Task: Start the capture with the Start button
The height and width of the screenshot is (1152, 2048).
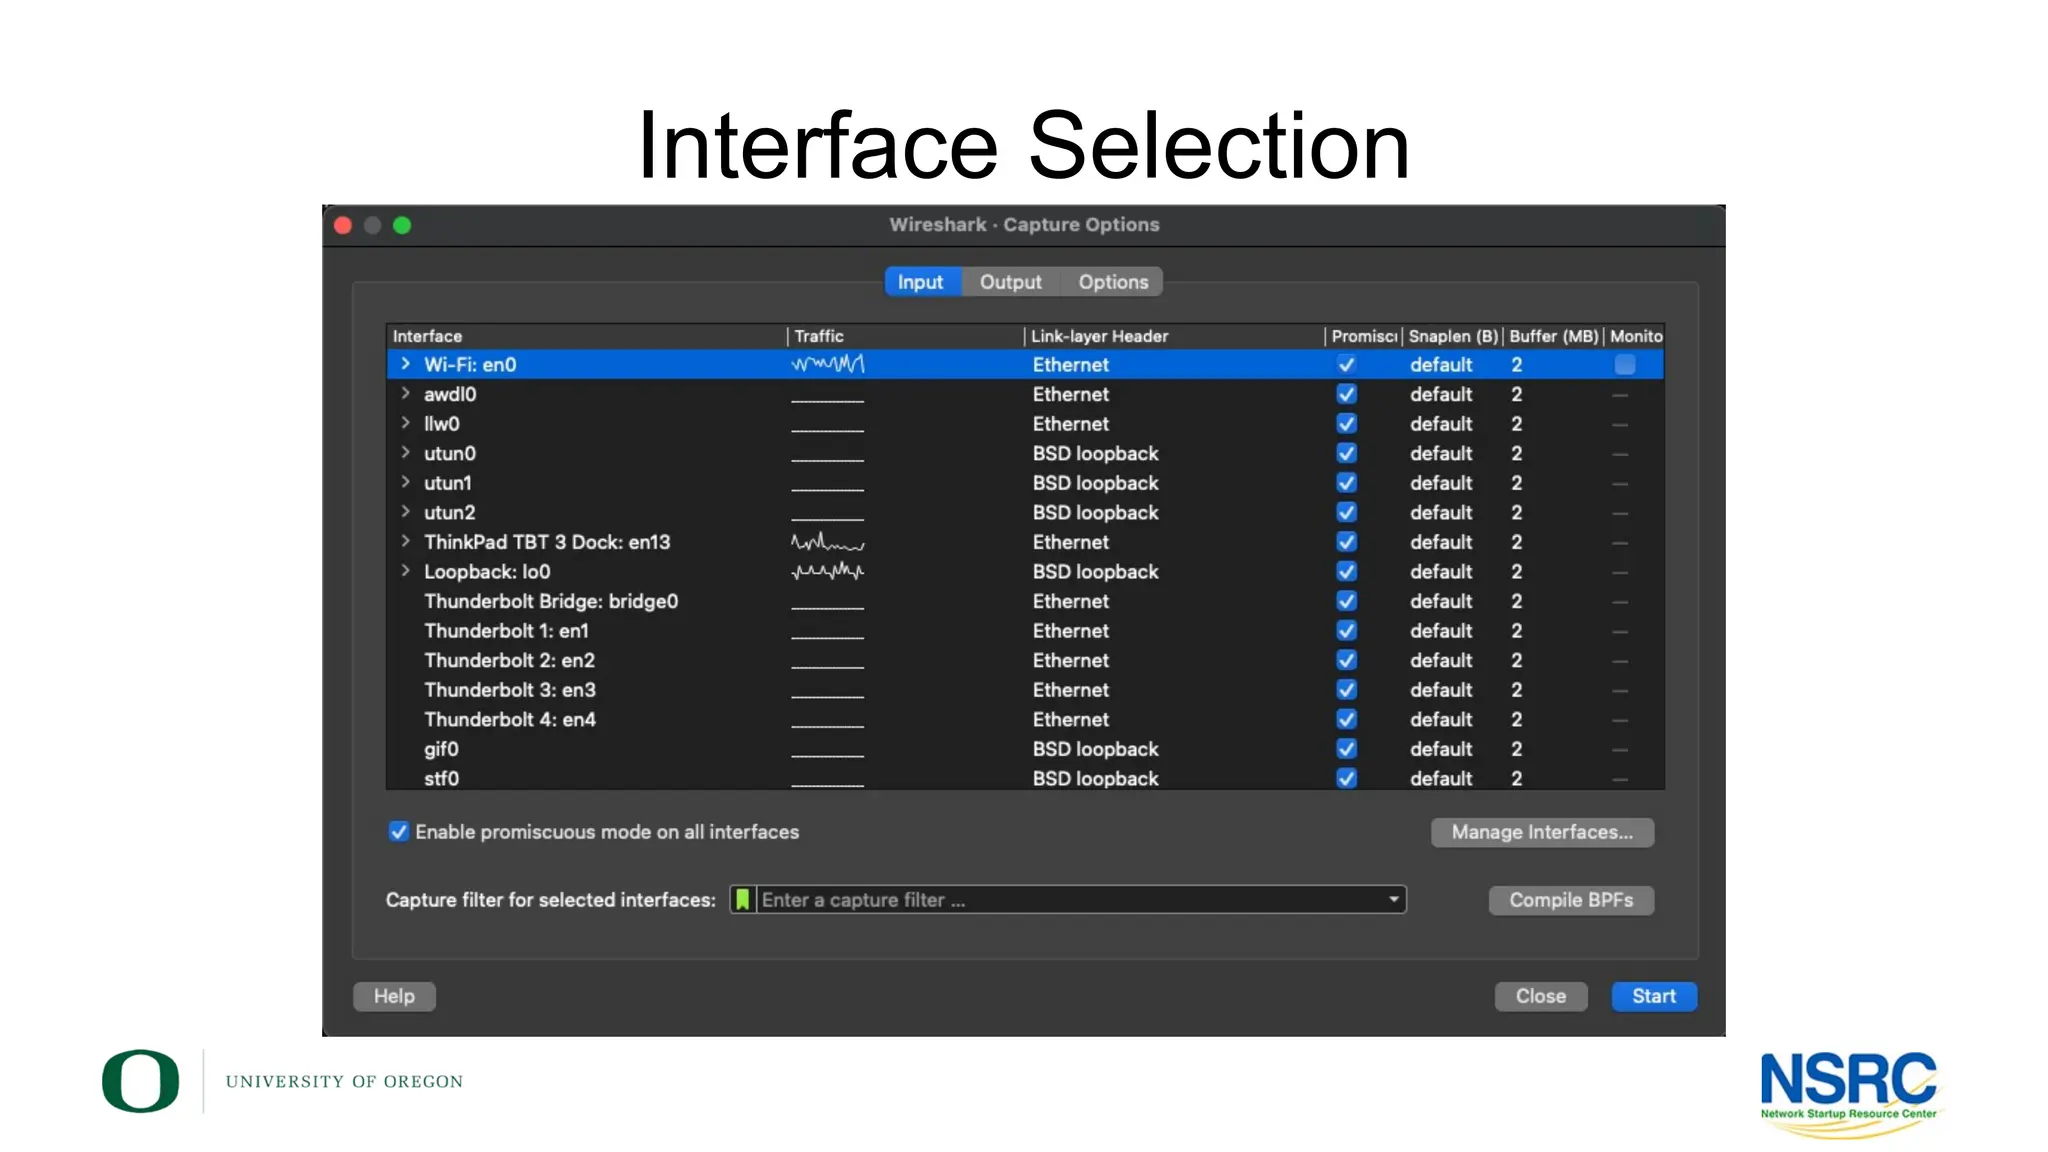Action: pos(1654,996)
